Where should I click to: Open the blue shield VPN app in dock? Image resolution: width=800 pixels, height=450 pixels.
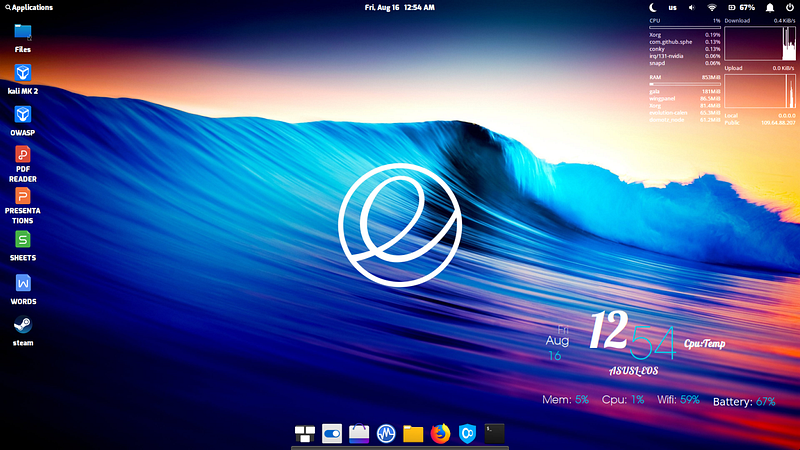pyautogui.click(x=467, y=434)
